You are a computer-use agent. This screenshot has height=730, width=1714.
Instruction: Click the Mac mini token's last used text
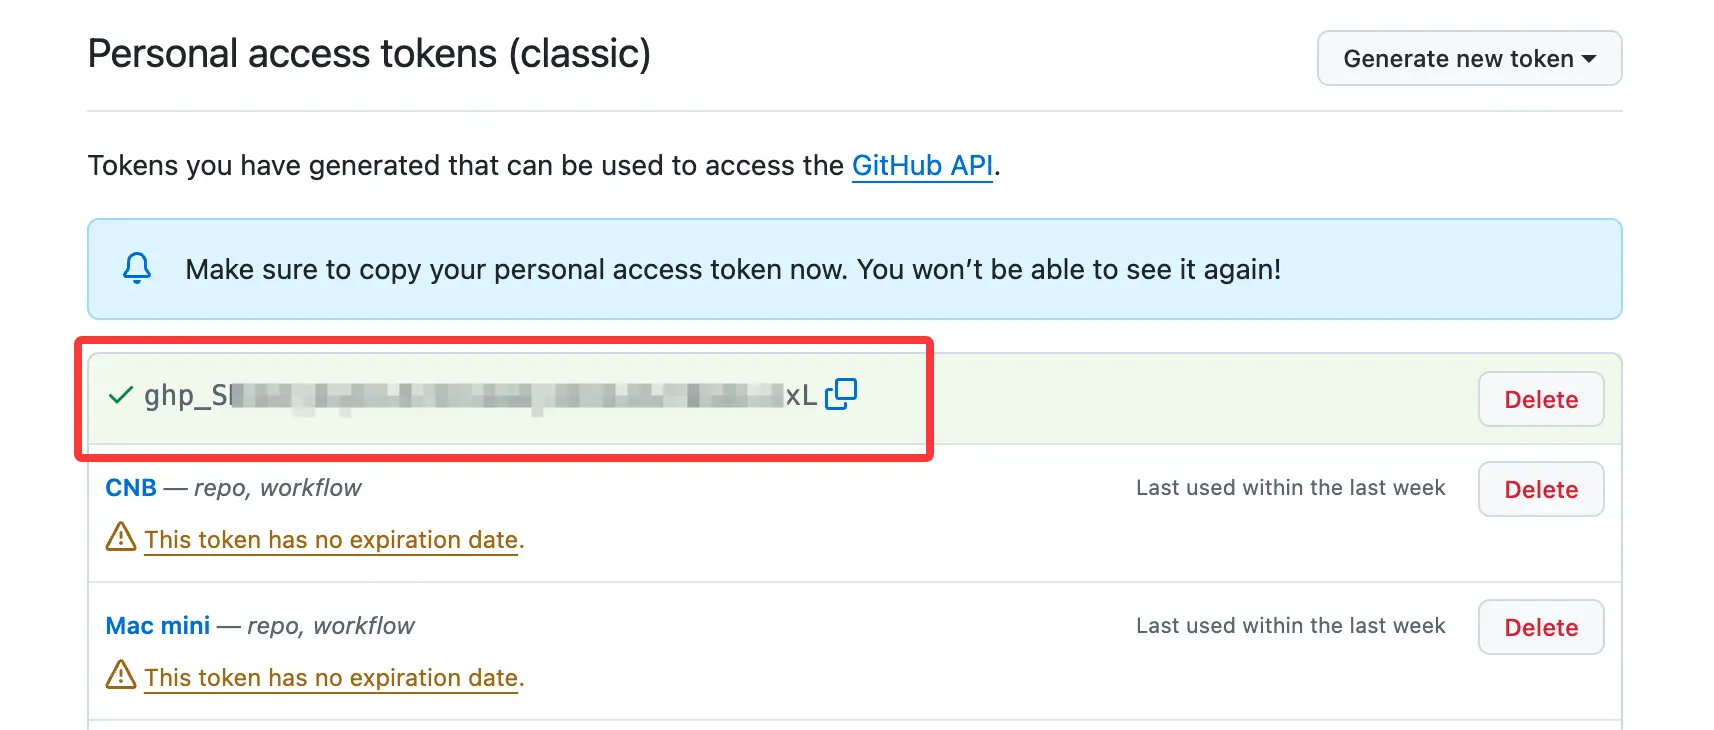tap(1290, 626)
